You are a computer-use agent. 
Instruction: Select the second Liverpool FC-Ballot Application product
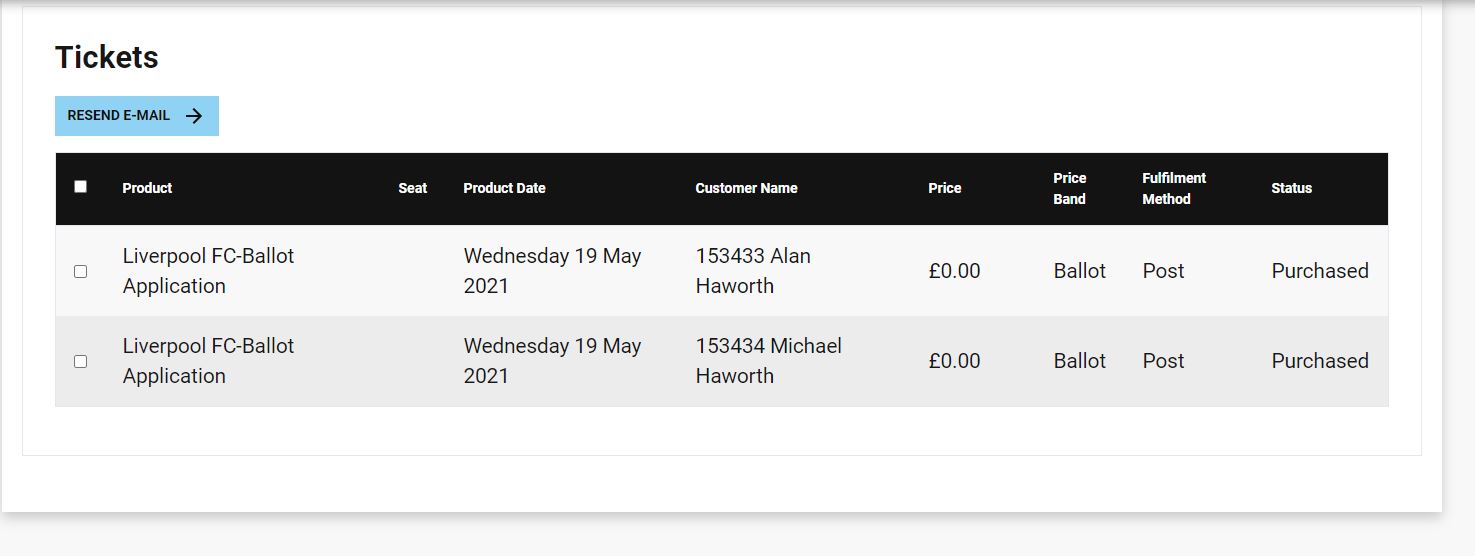pyautogui.click(x=208, y=361)
